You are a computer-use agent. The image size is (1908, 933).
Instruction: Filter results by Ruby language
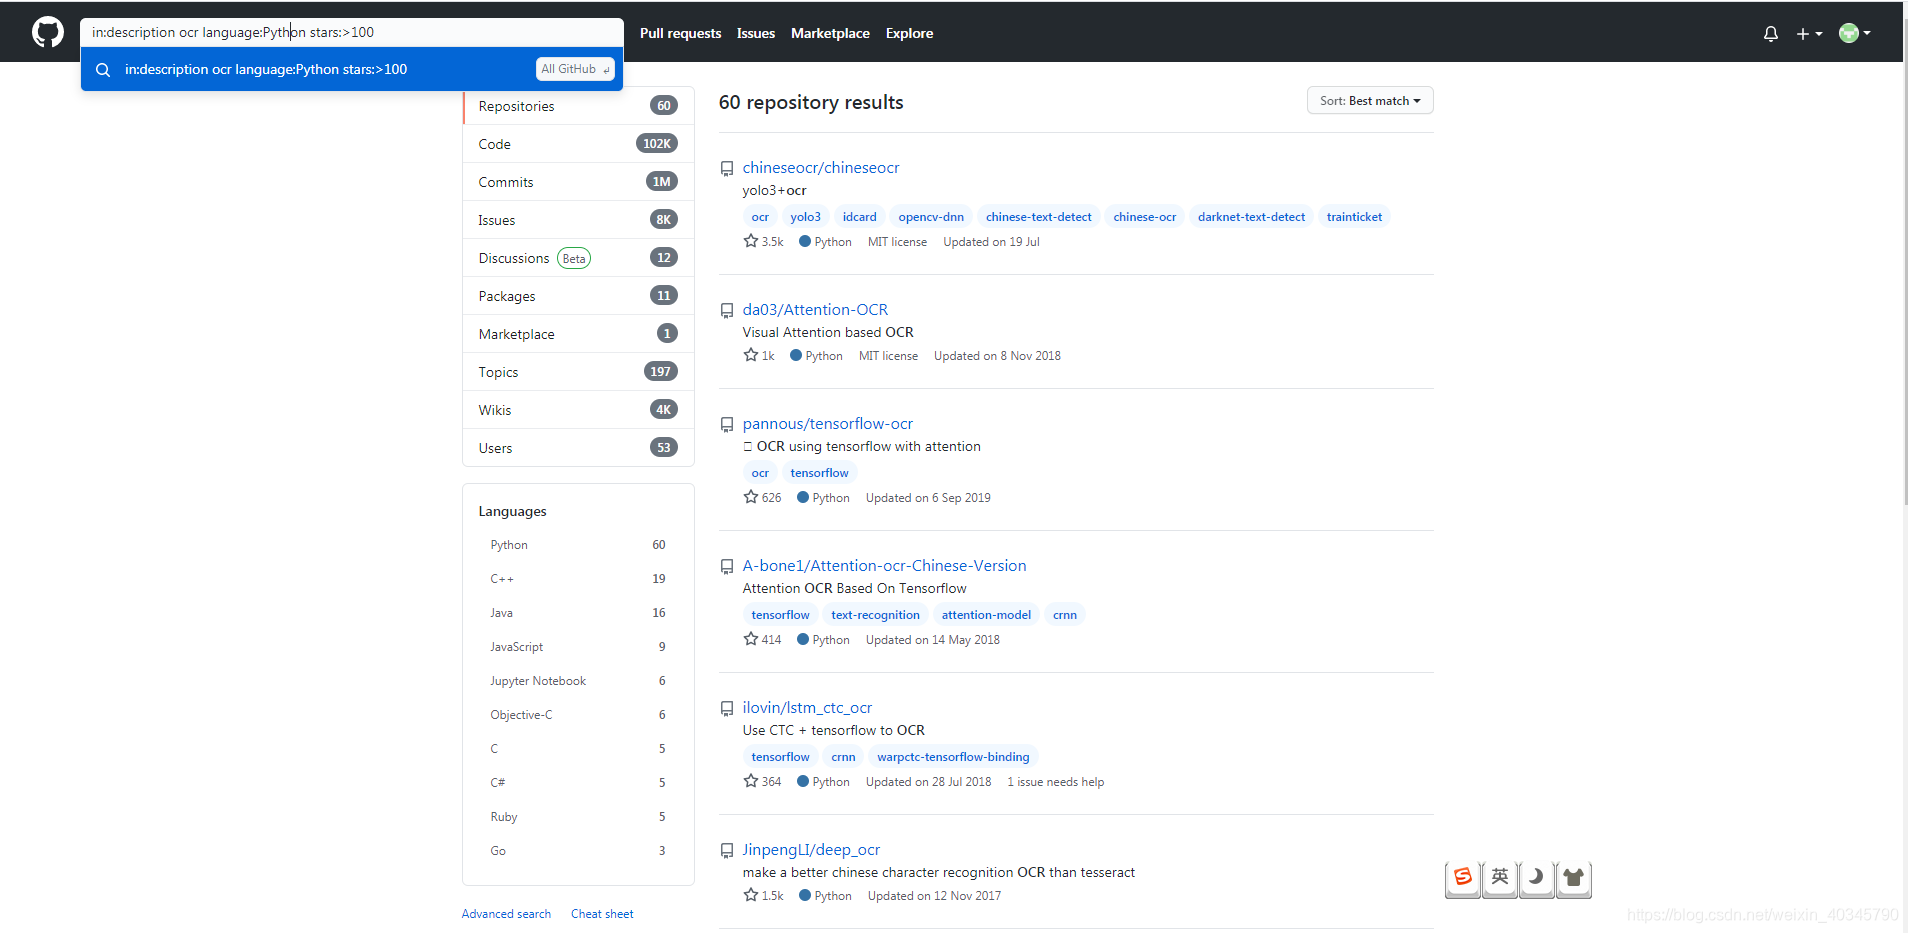(x=578, y=817)
